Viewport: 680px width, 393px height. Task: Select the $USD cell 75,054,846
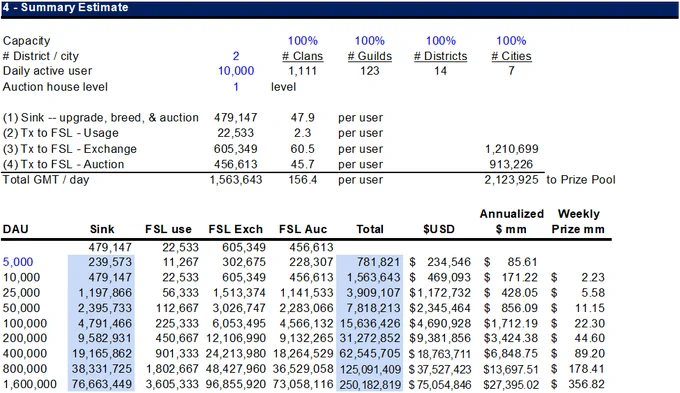click(440, 384)
